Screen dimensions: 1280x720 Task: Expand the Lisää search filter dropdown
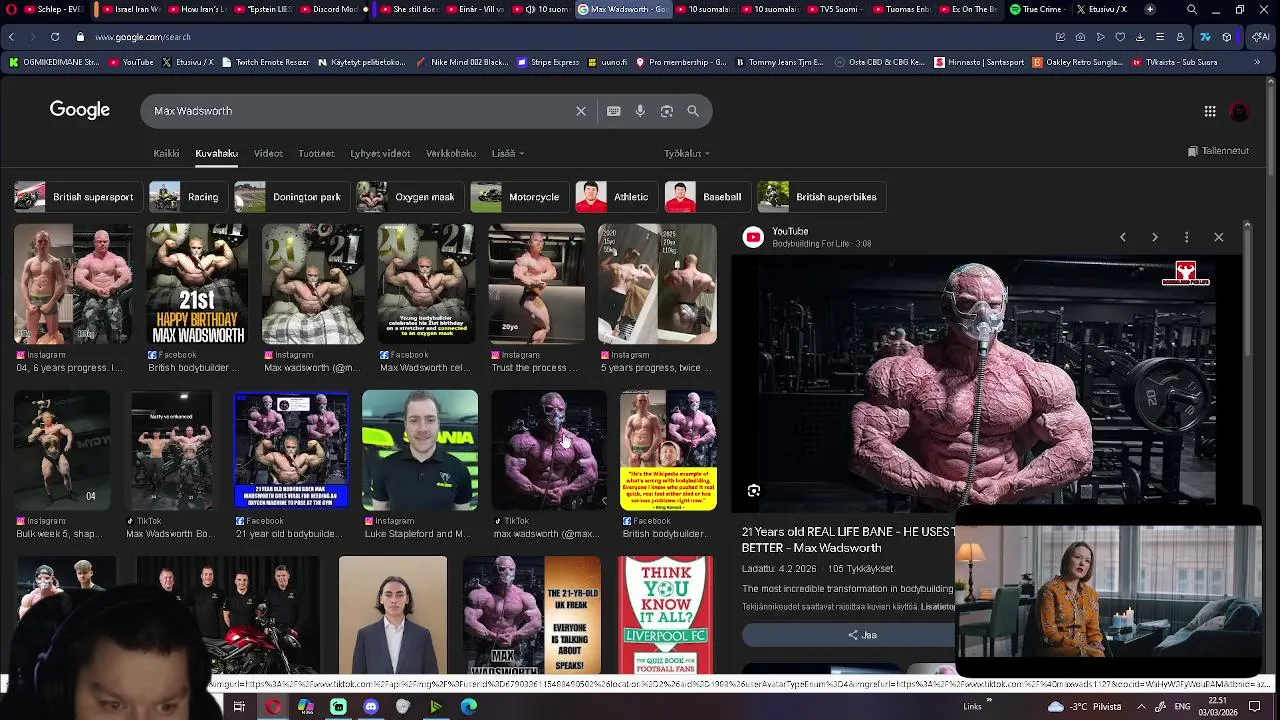tap(508, 153)
